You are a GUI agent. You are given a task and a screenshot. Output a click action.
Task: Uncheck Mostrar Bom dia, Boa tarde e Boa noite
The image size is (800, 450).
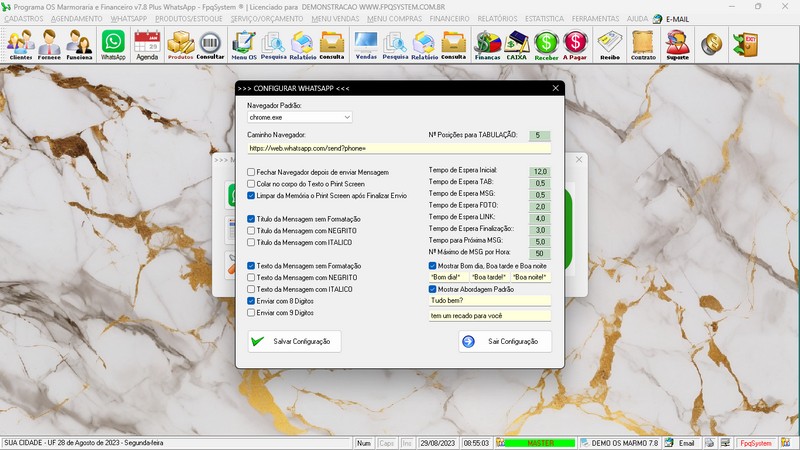[x=433, y=266]
